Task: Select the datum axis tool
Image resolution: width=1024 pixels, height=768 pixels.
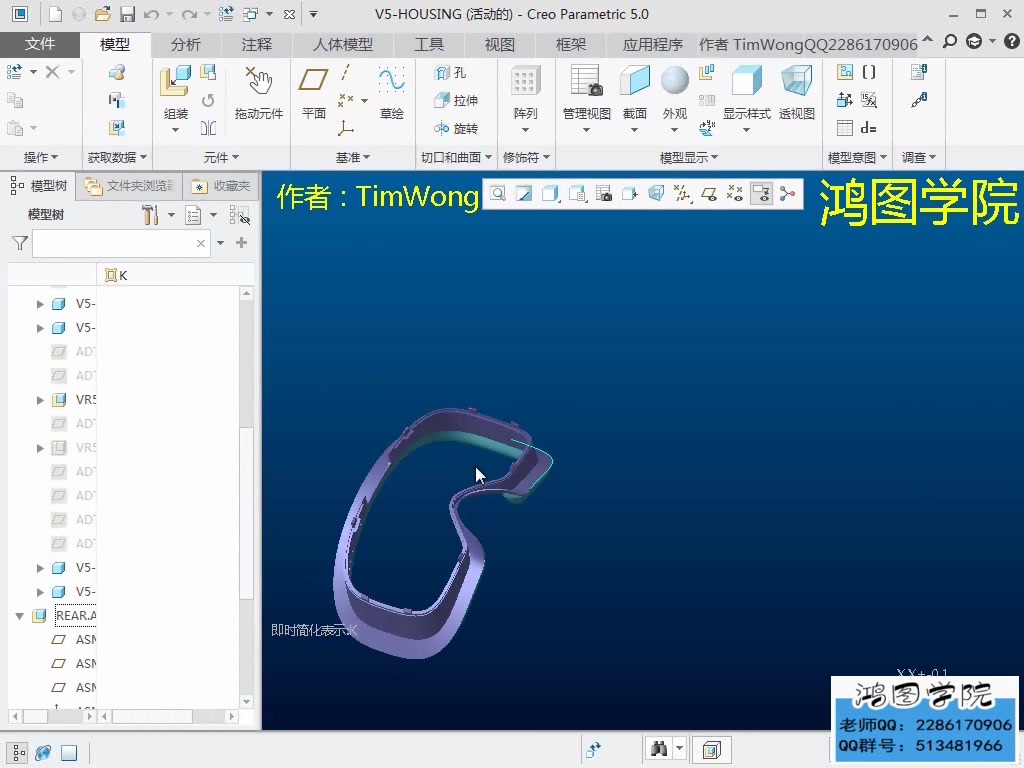Action: point(346,72)
